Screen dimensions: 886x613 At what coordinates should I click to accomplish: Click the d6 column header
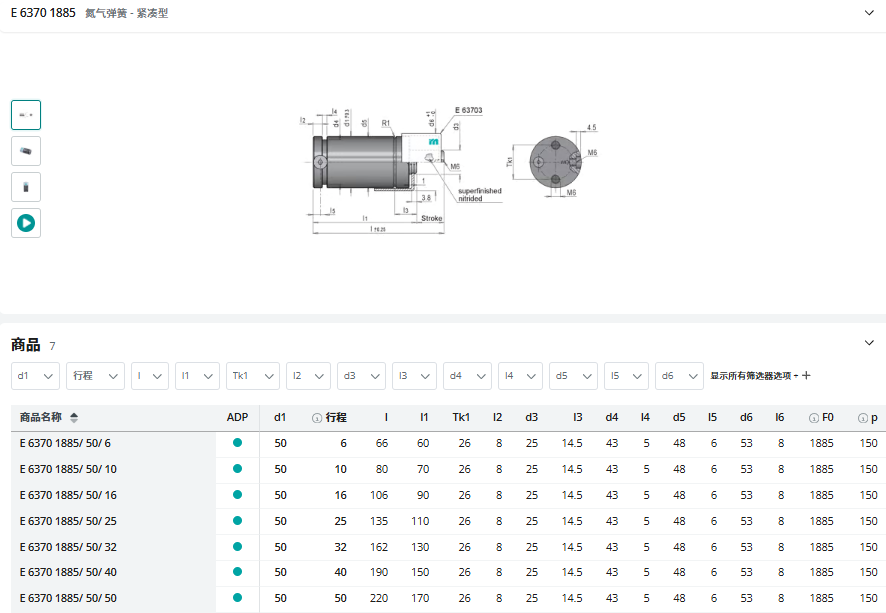(x=746, y=418)
